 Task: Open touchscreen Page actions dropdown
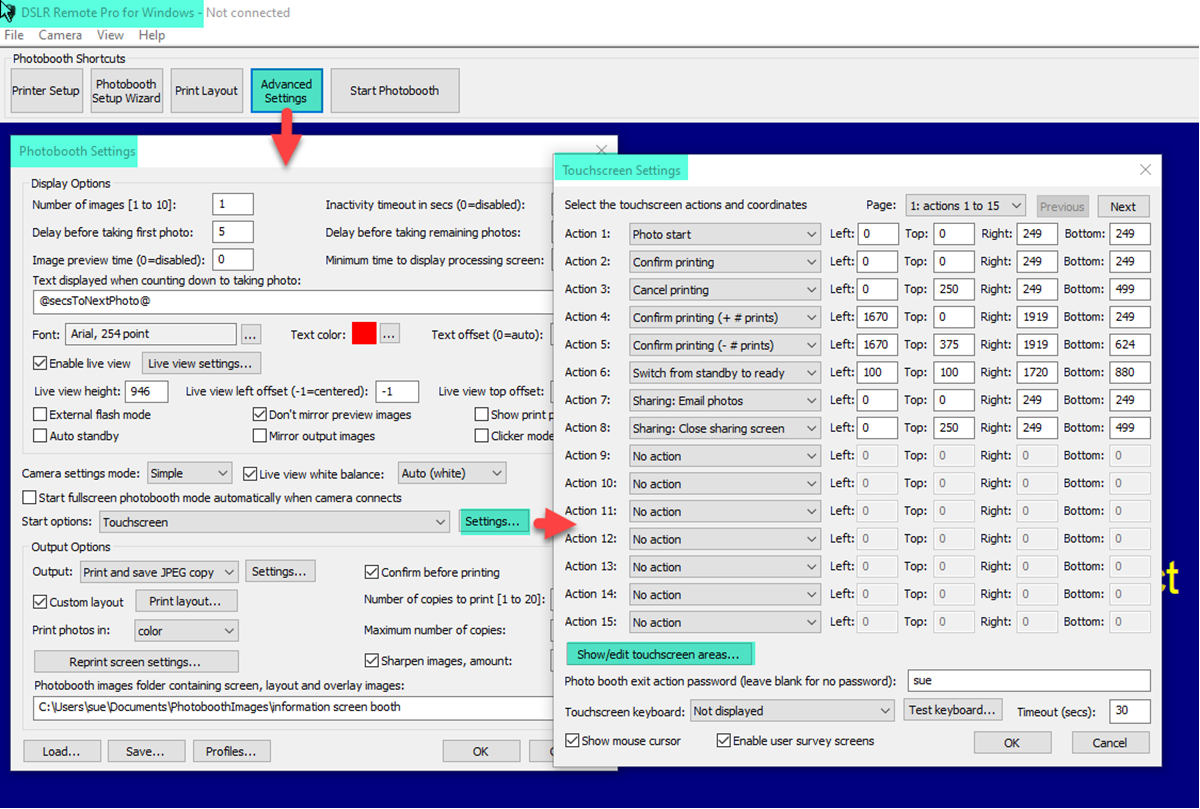click(966, 206)
